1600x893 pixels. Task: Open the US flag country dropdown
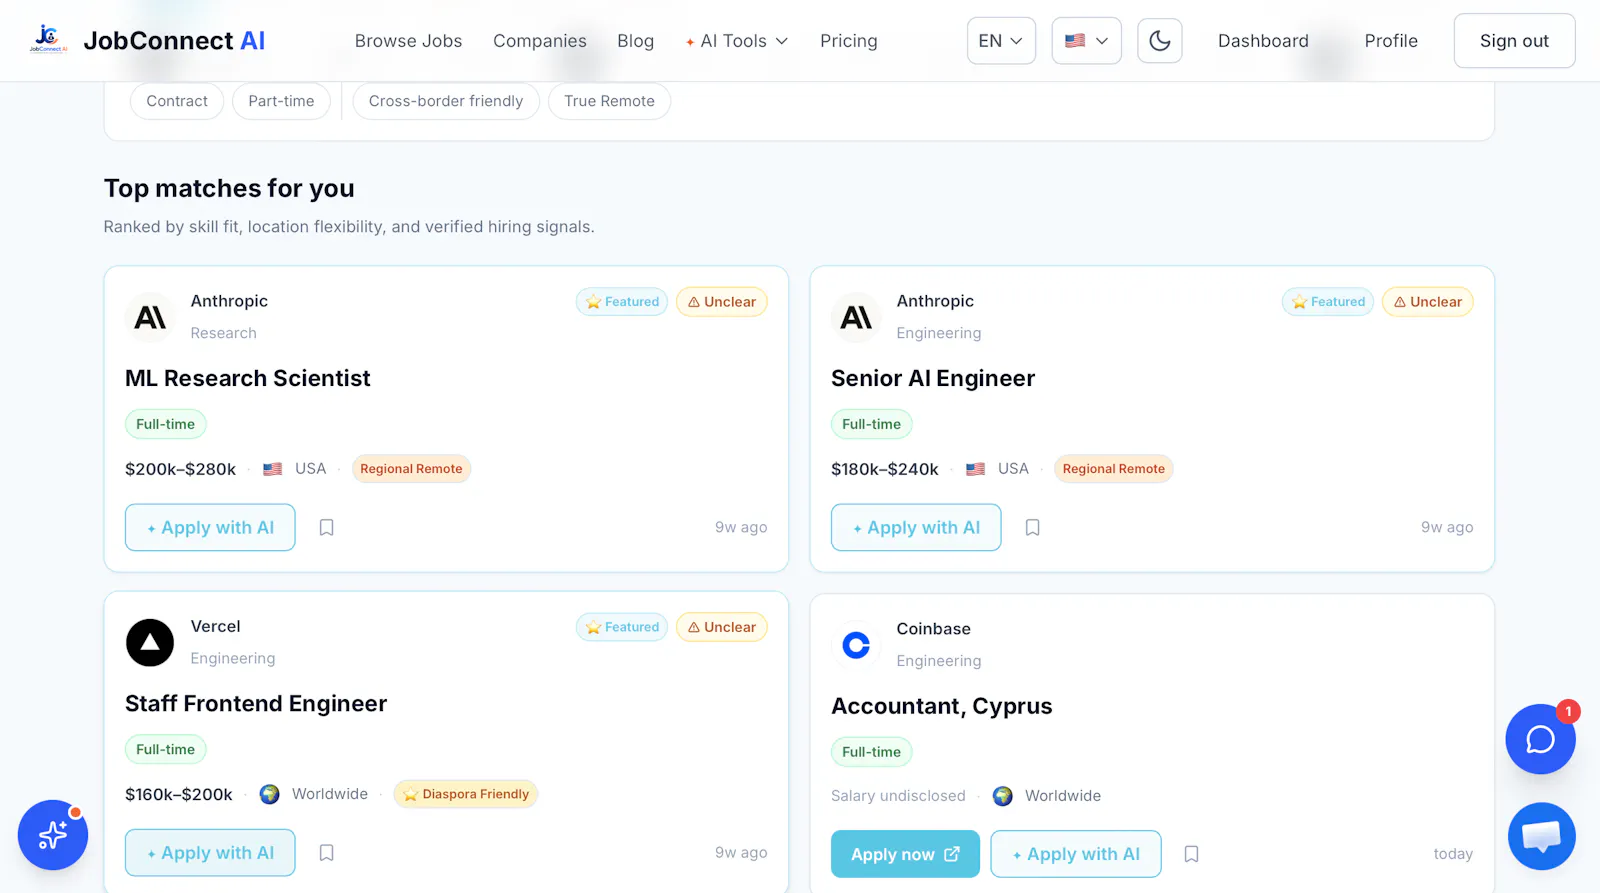point(1086,41)
